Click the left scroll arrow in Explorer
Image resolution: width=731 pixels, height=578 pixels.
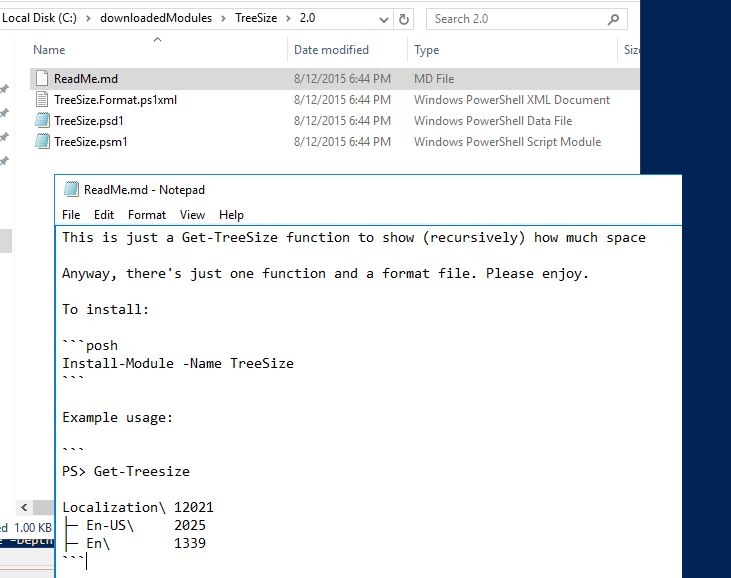click(x=24, y=507)
